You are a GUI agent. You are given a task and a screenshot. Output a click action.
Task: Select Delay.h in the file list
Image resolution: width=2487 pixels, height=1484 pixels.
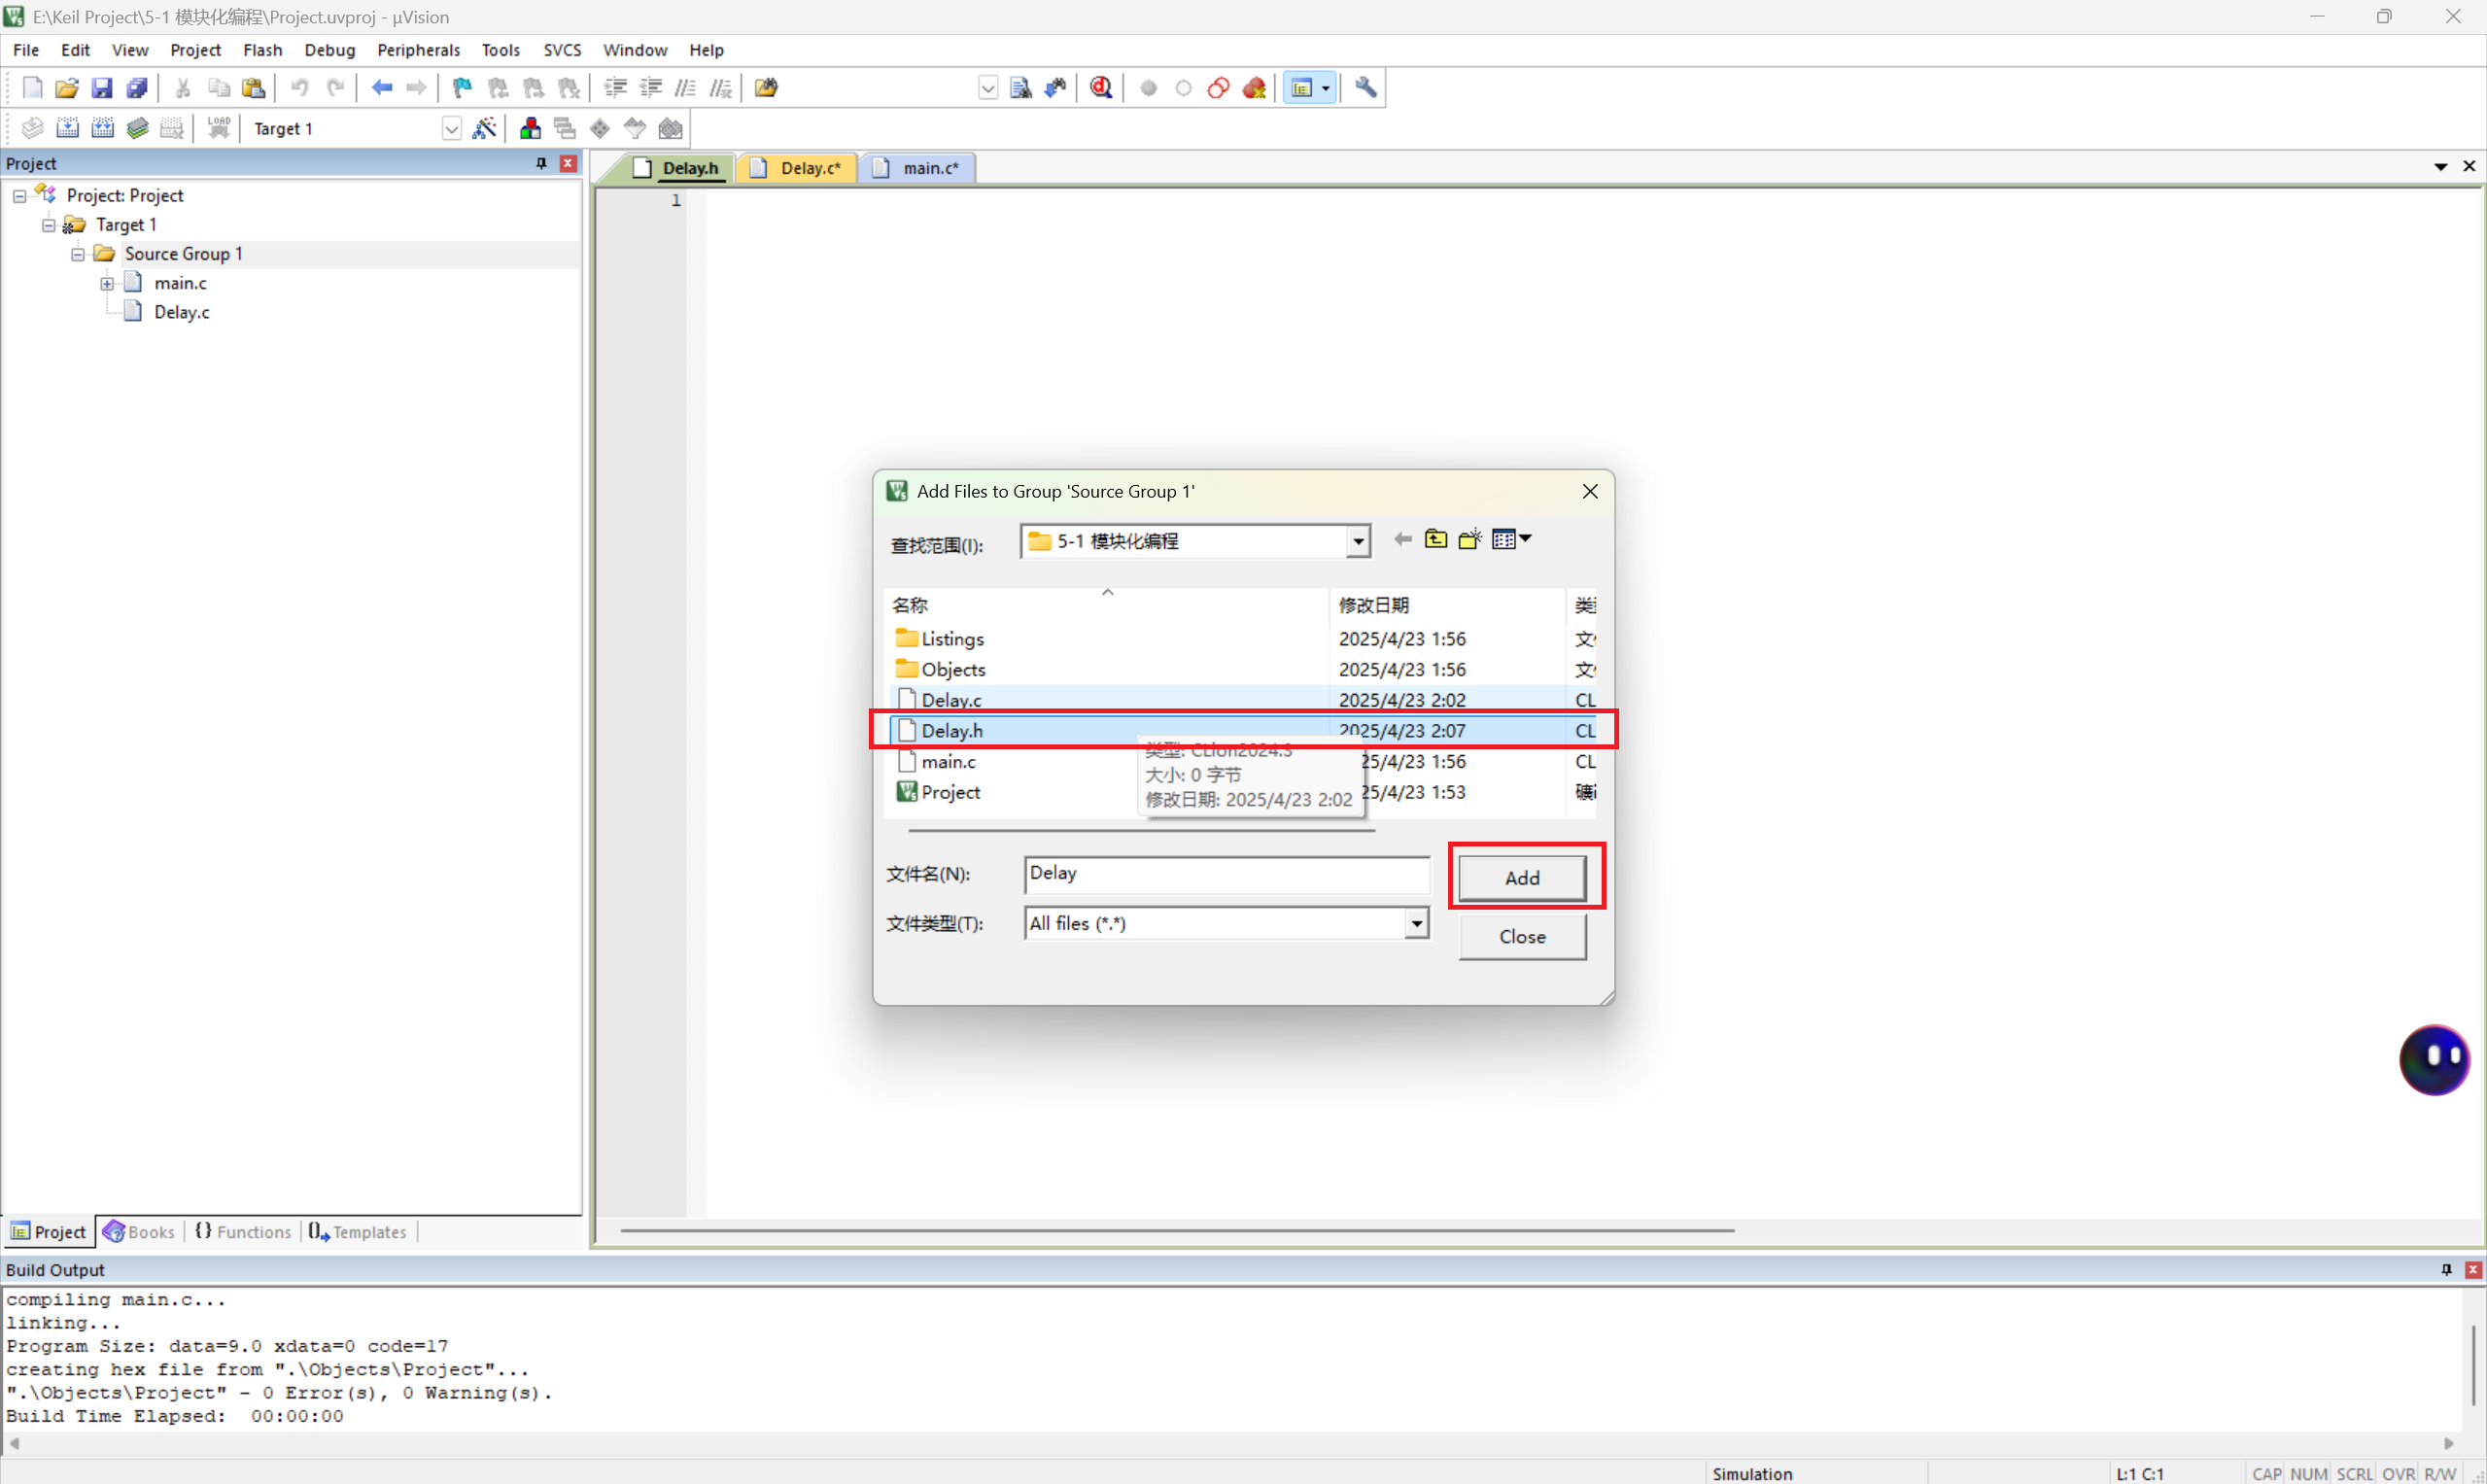click(952, 731)
